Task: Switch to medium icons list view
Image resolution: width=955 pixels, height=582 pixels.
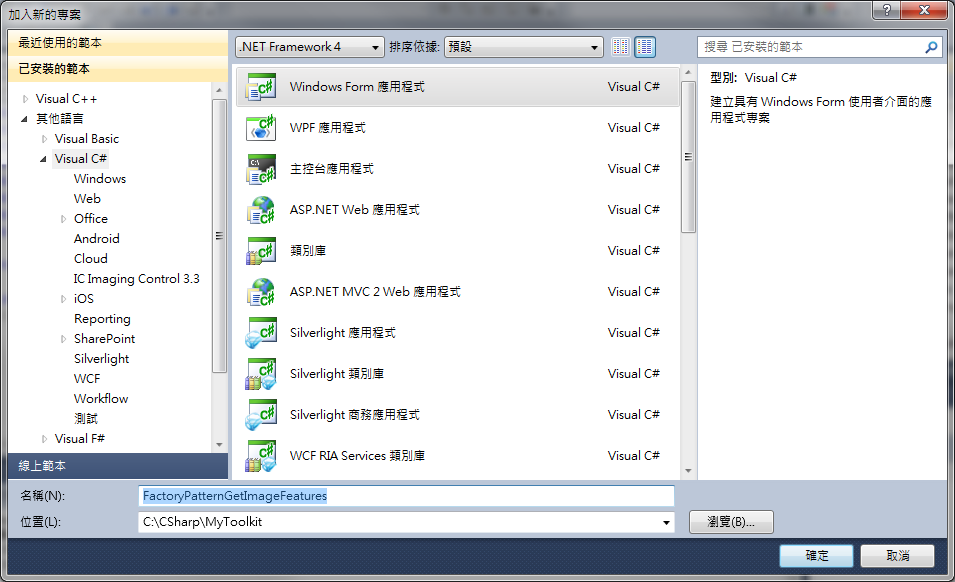Action: (645, 47)
